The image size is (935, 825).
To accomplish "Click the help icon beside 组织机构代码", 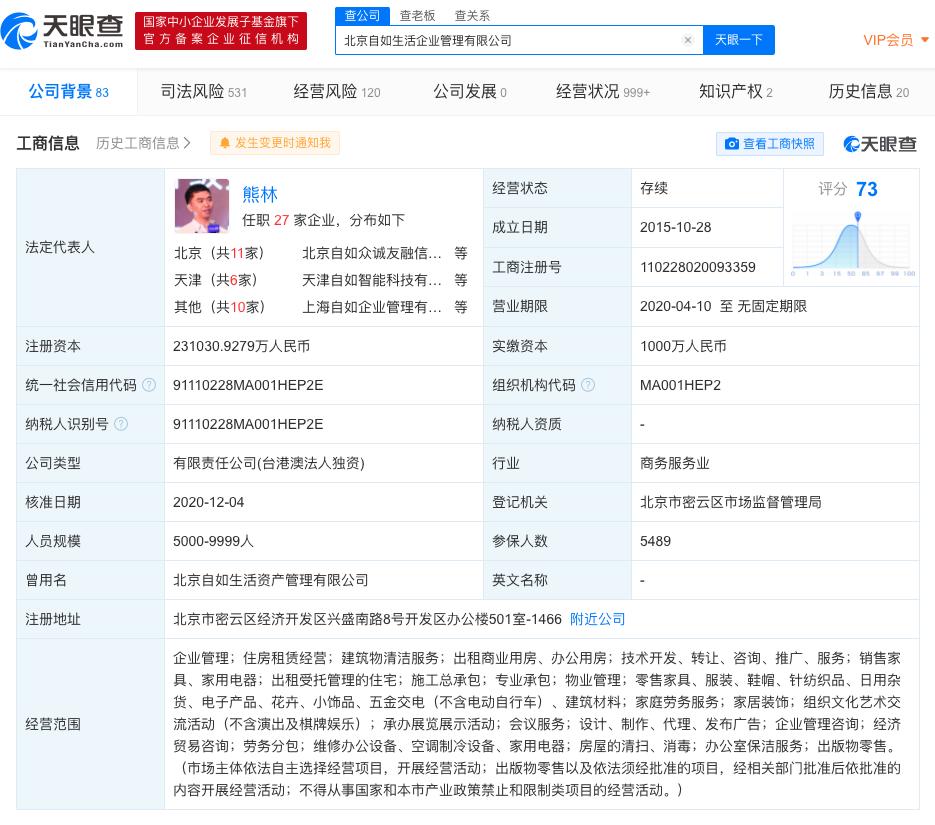I will click(588, 385).
